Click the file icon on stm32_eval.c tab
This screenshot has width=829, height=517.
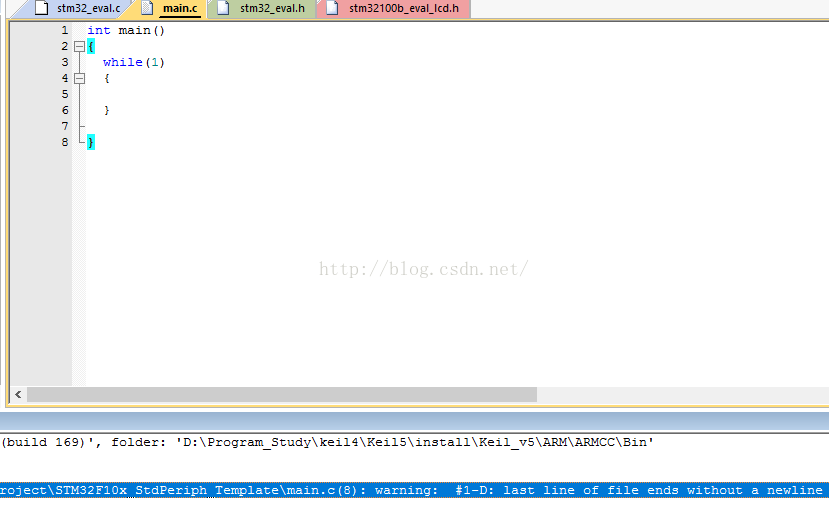[41, 8]
